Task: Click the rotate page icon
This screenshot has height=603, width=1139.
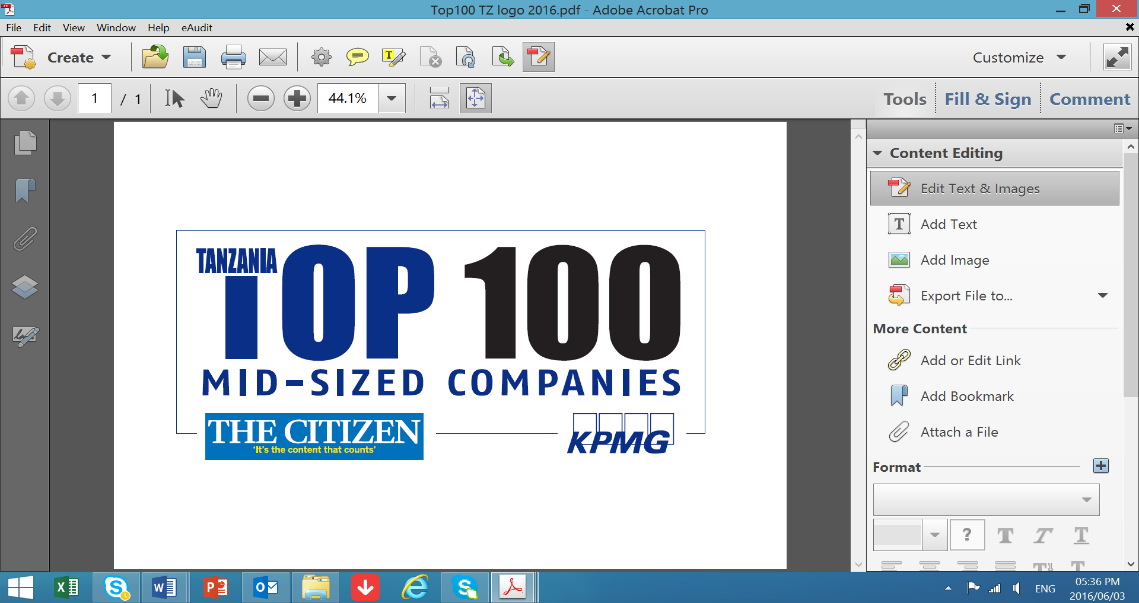Action: point(466,57)
